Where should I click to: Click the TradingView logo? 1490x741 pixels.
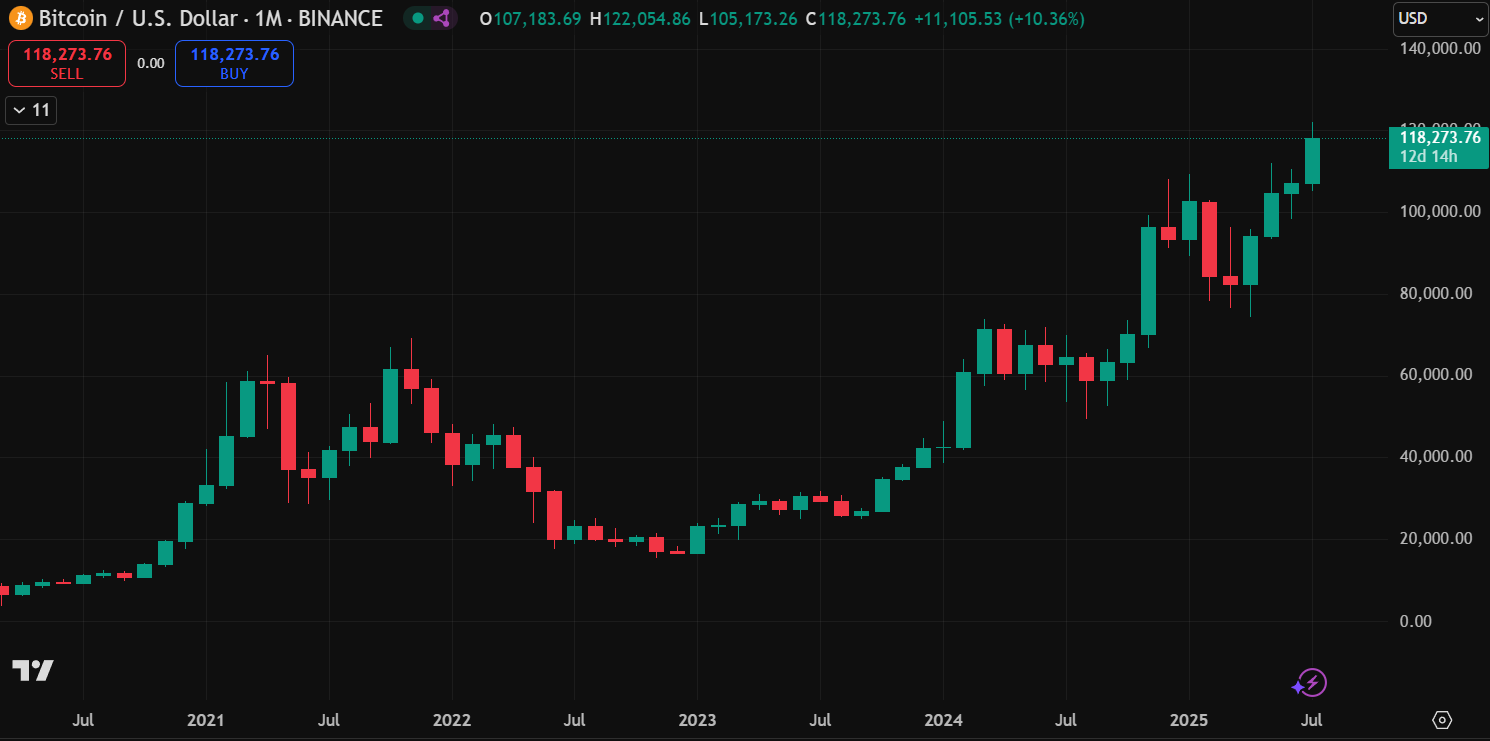(33, 671)
